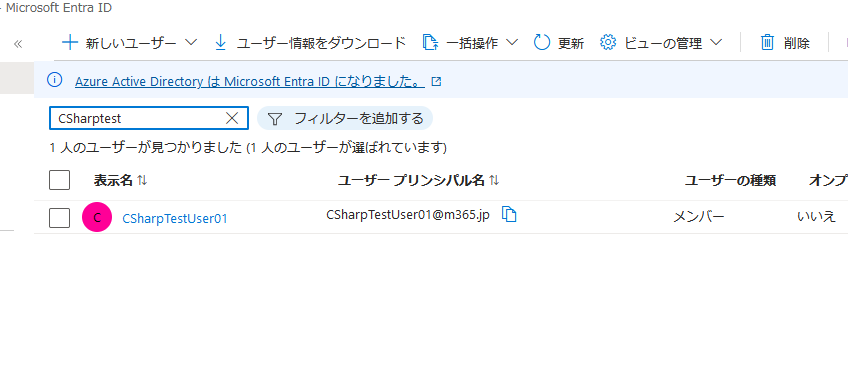The height and width of the screenshot is (374, 848).
Task: Toggle the select-all header checkbox
Action: point(59,180)
